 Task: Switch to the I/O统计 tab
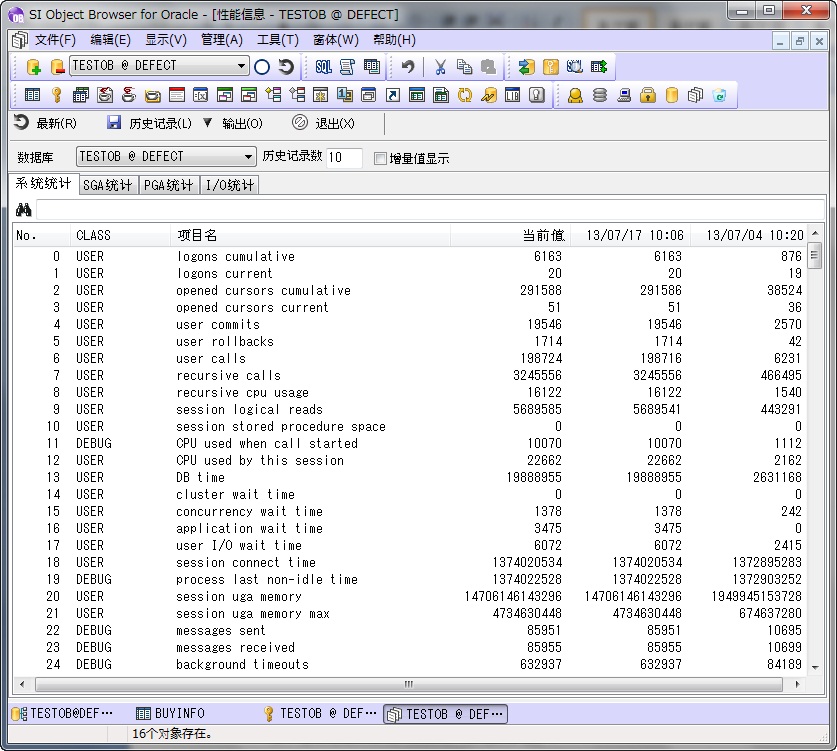(230, 185)
